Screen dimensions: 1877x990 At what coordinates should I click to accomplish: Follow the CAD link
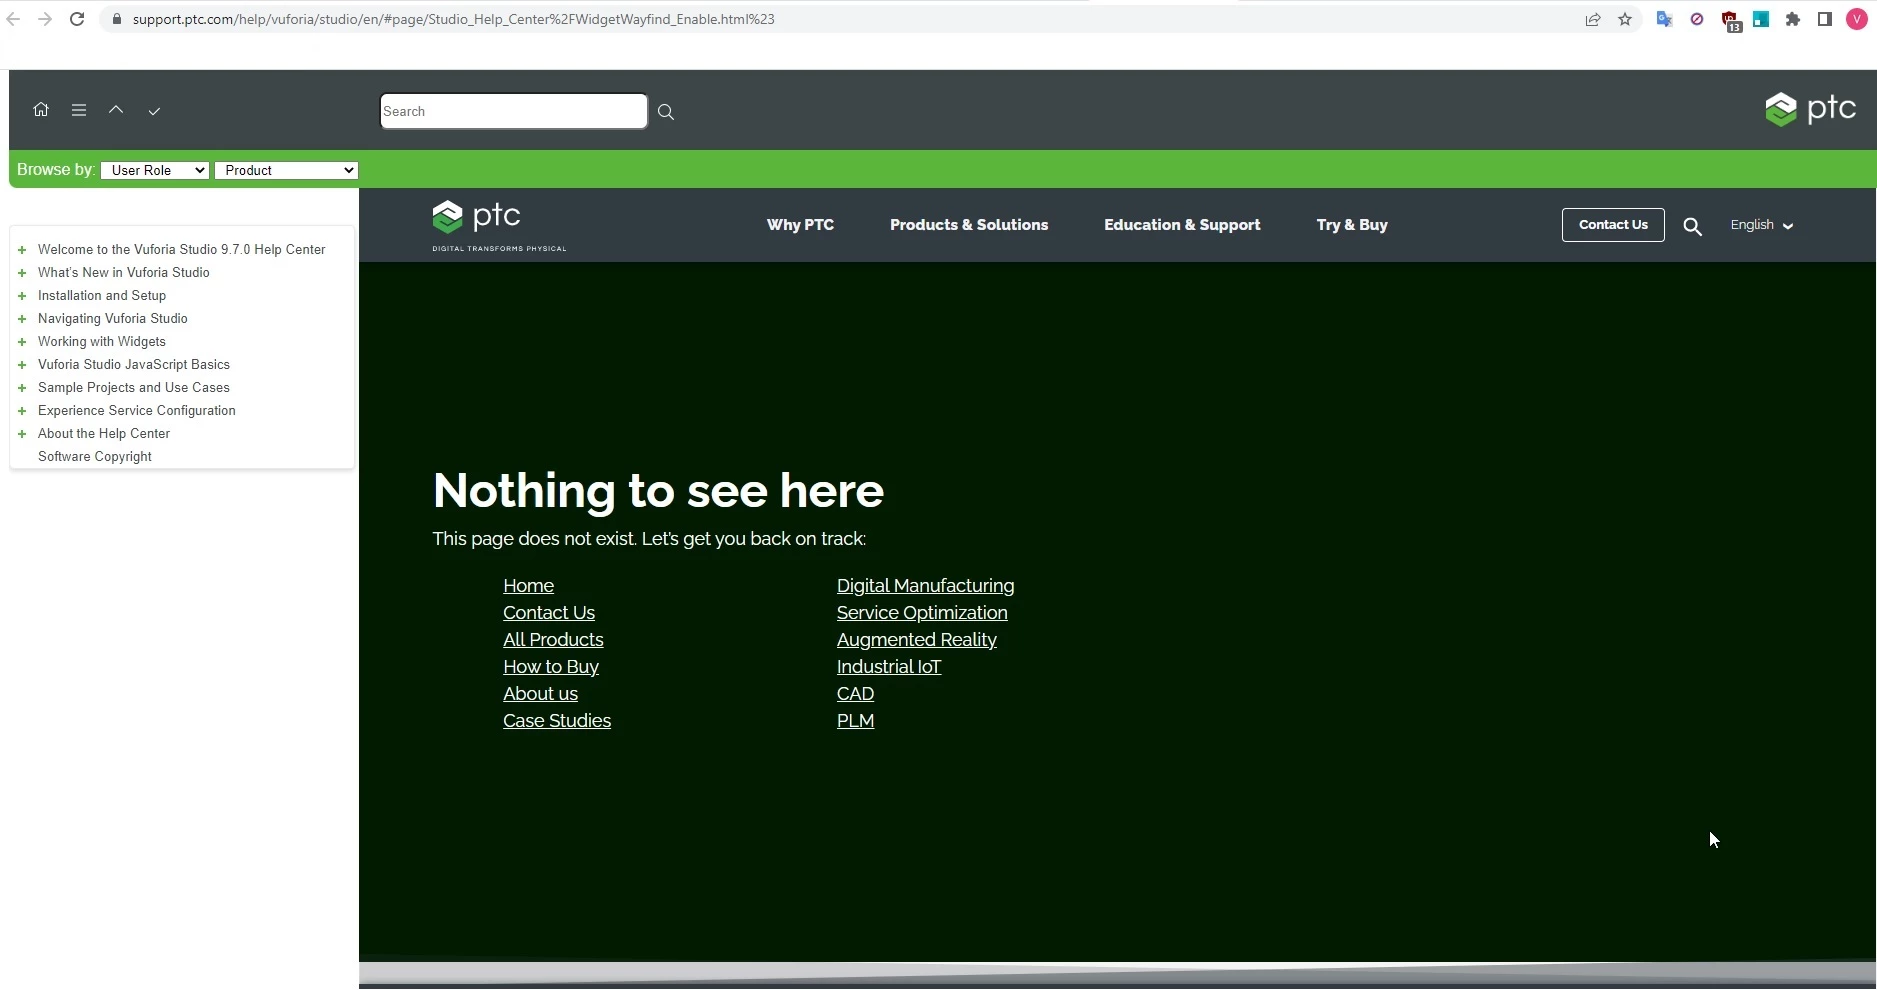click(855, 694)
